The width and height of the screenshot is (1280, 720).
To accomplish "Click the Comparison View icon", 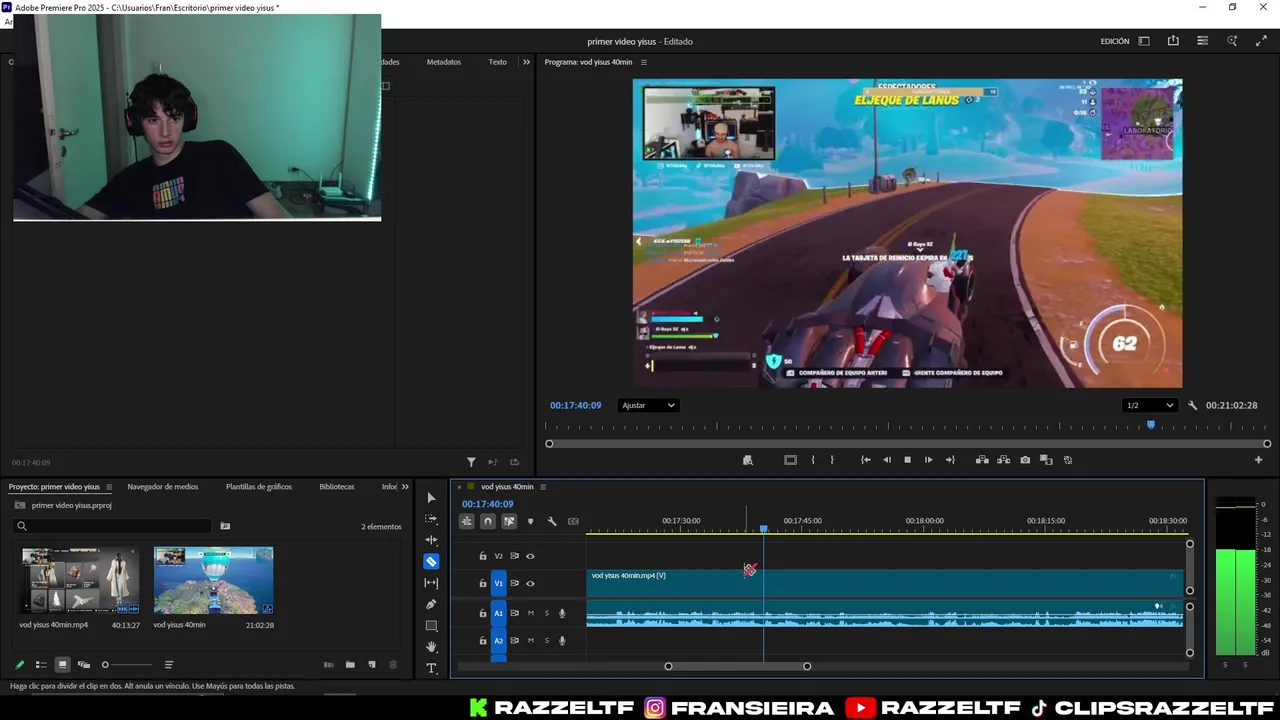I will point(1046,460).
